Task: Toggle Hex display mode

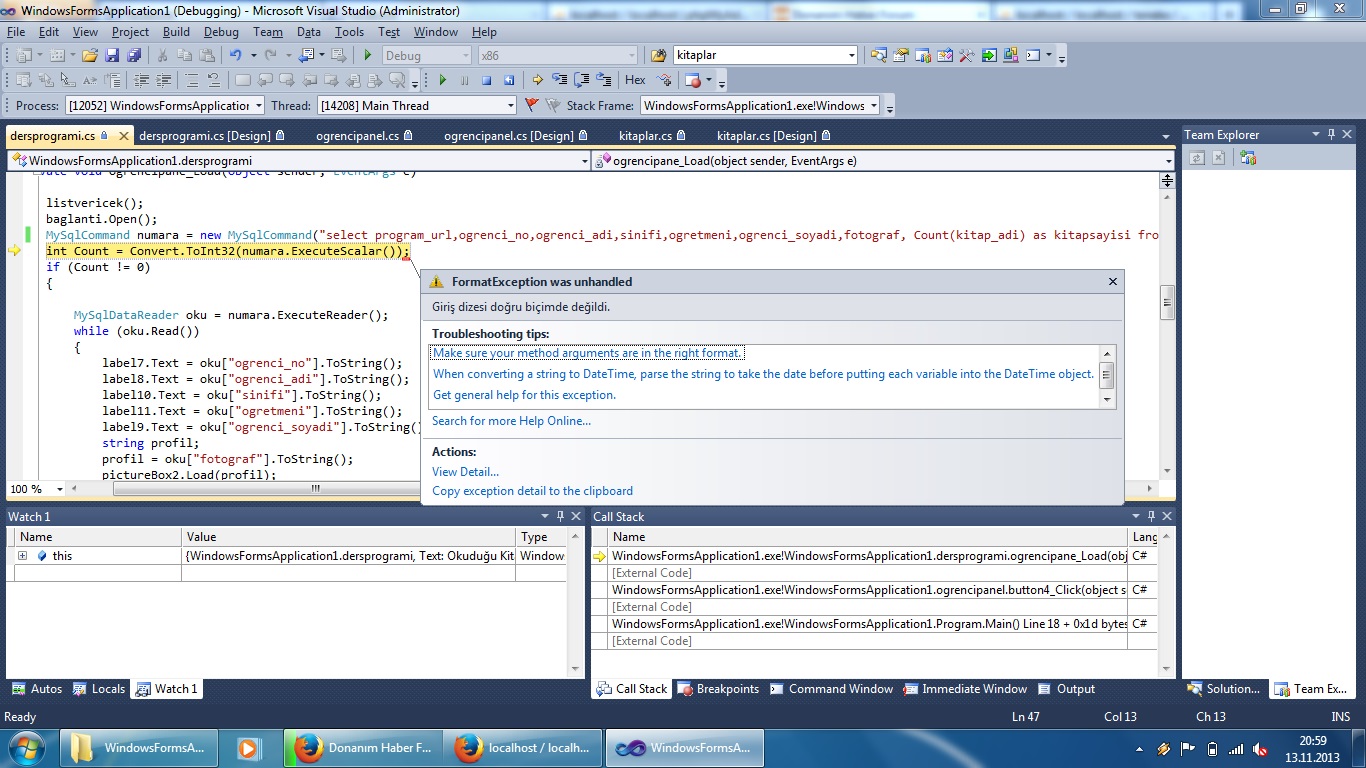Action: coord(635,80)
